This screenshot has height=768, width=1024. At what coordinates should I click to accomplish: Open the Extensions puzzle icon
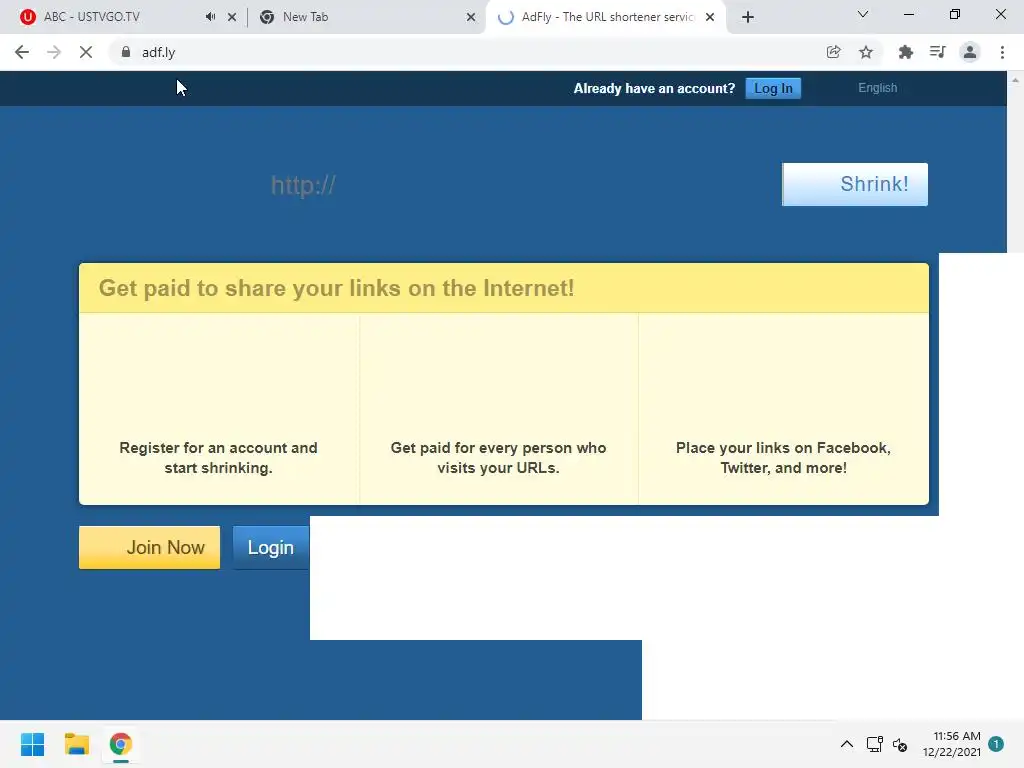coord(905,52)
